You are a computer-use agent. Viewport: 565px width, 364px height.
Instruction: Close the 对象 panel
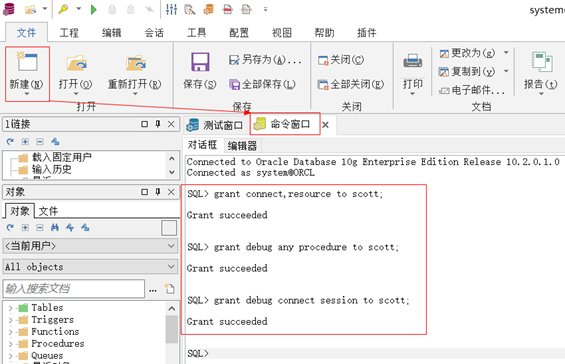171,192
